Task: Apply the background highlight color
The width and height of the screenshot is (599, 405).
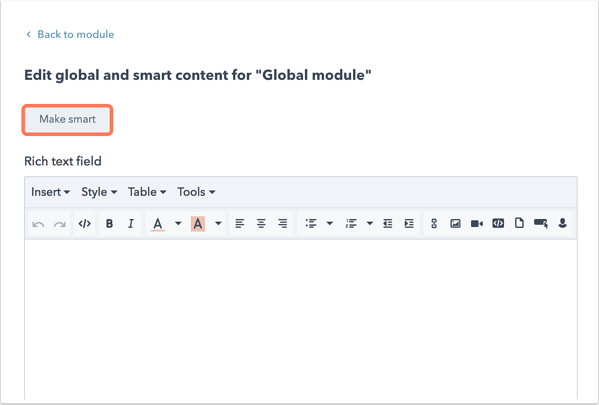Action: pos(198,224)
